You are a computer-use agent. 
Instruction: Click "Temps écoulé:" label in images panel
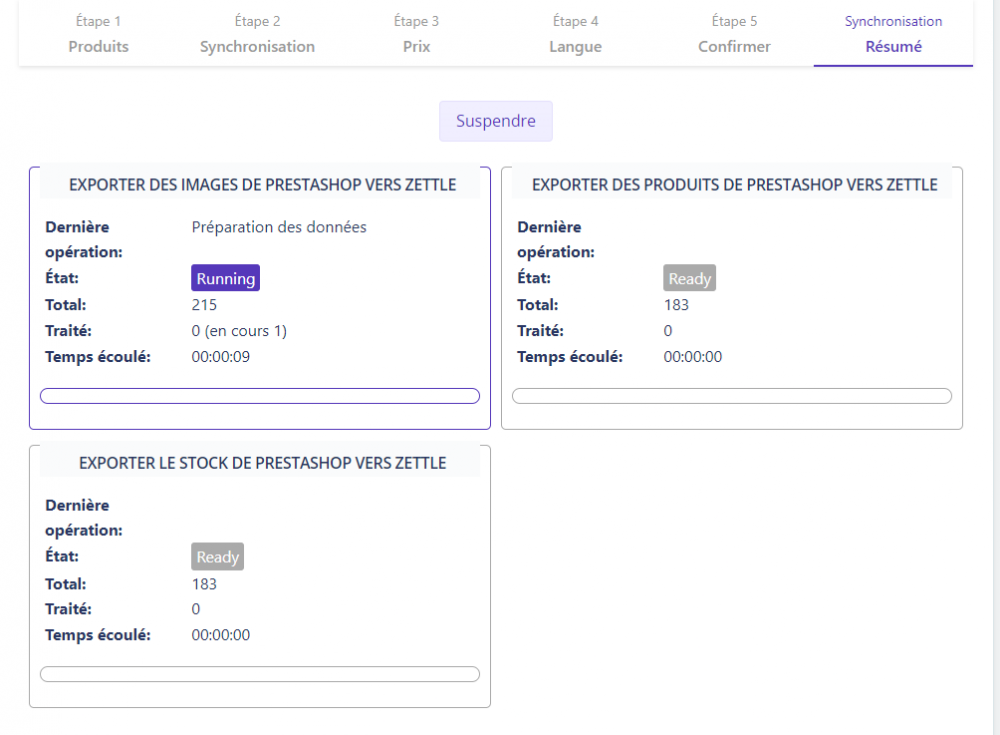pos(98,357)
